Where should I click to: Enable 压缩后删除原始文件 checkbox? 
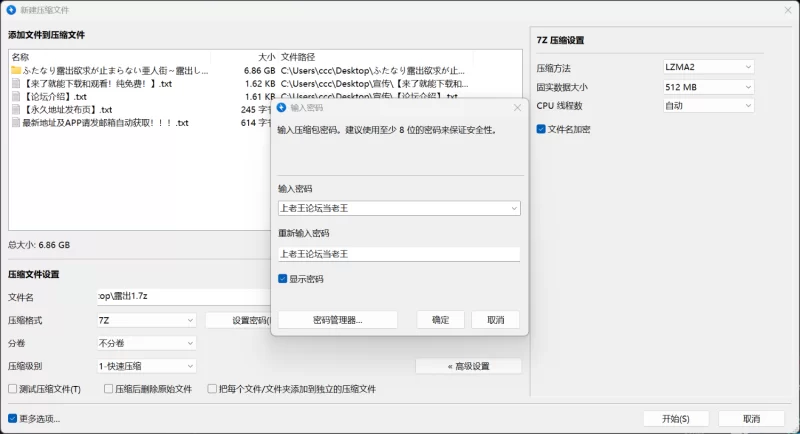pos(108,389)
